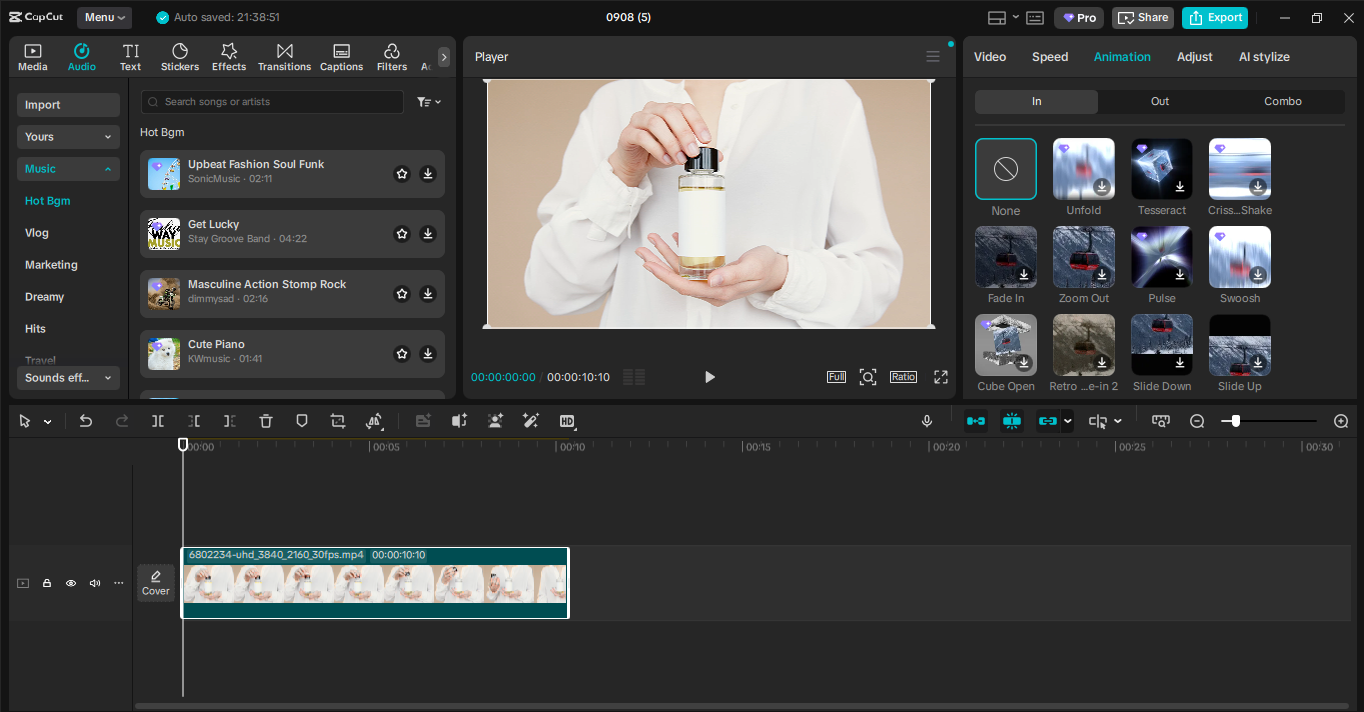The height and width of the screenshot is (712, 1364).
Task: Lock the main video track
Action: pyautogui.click(x=47, y=583)
